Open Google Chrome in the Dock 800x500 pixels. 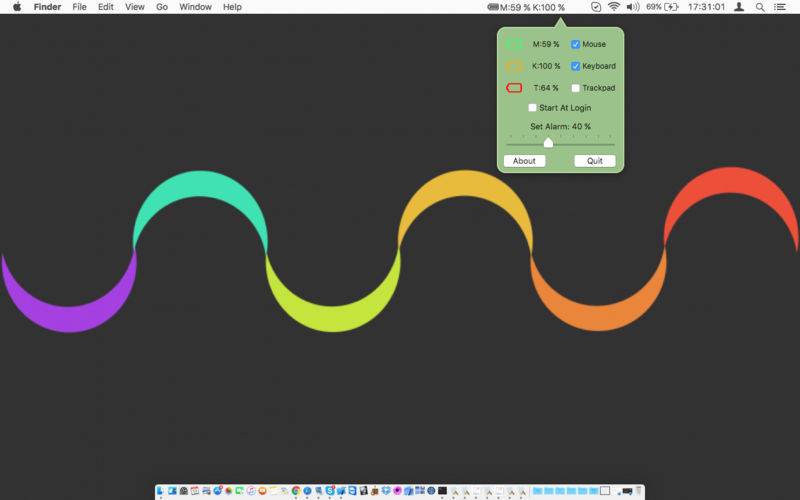coord(296,491)
